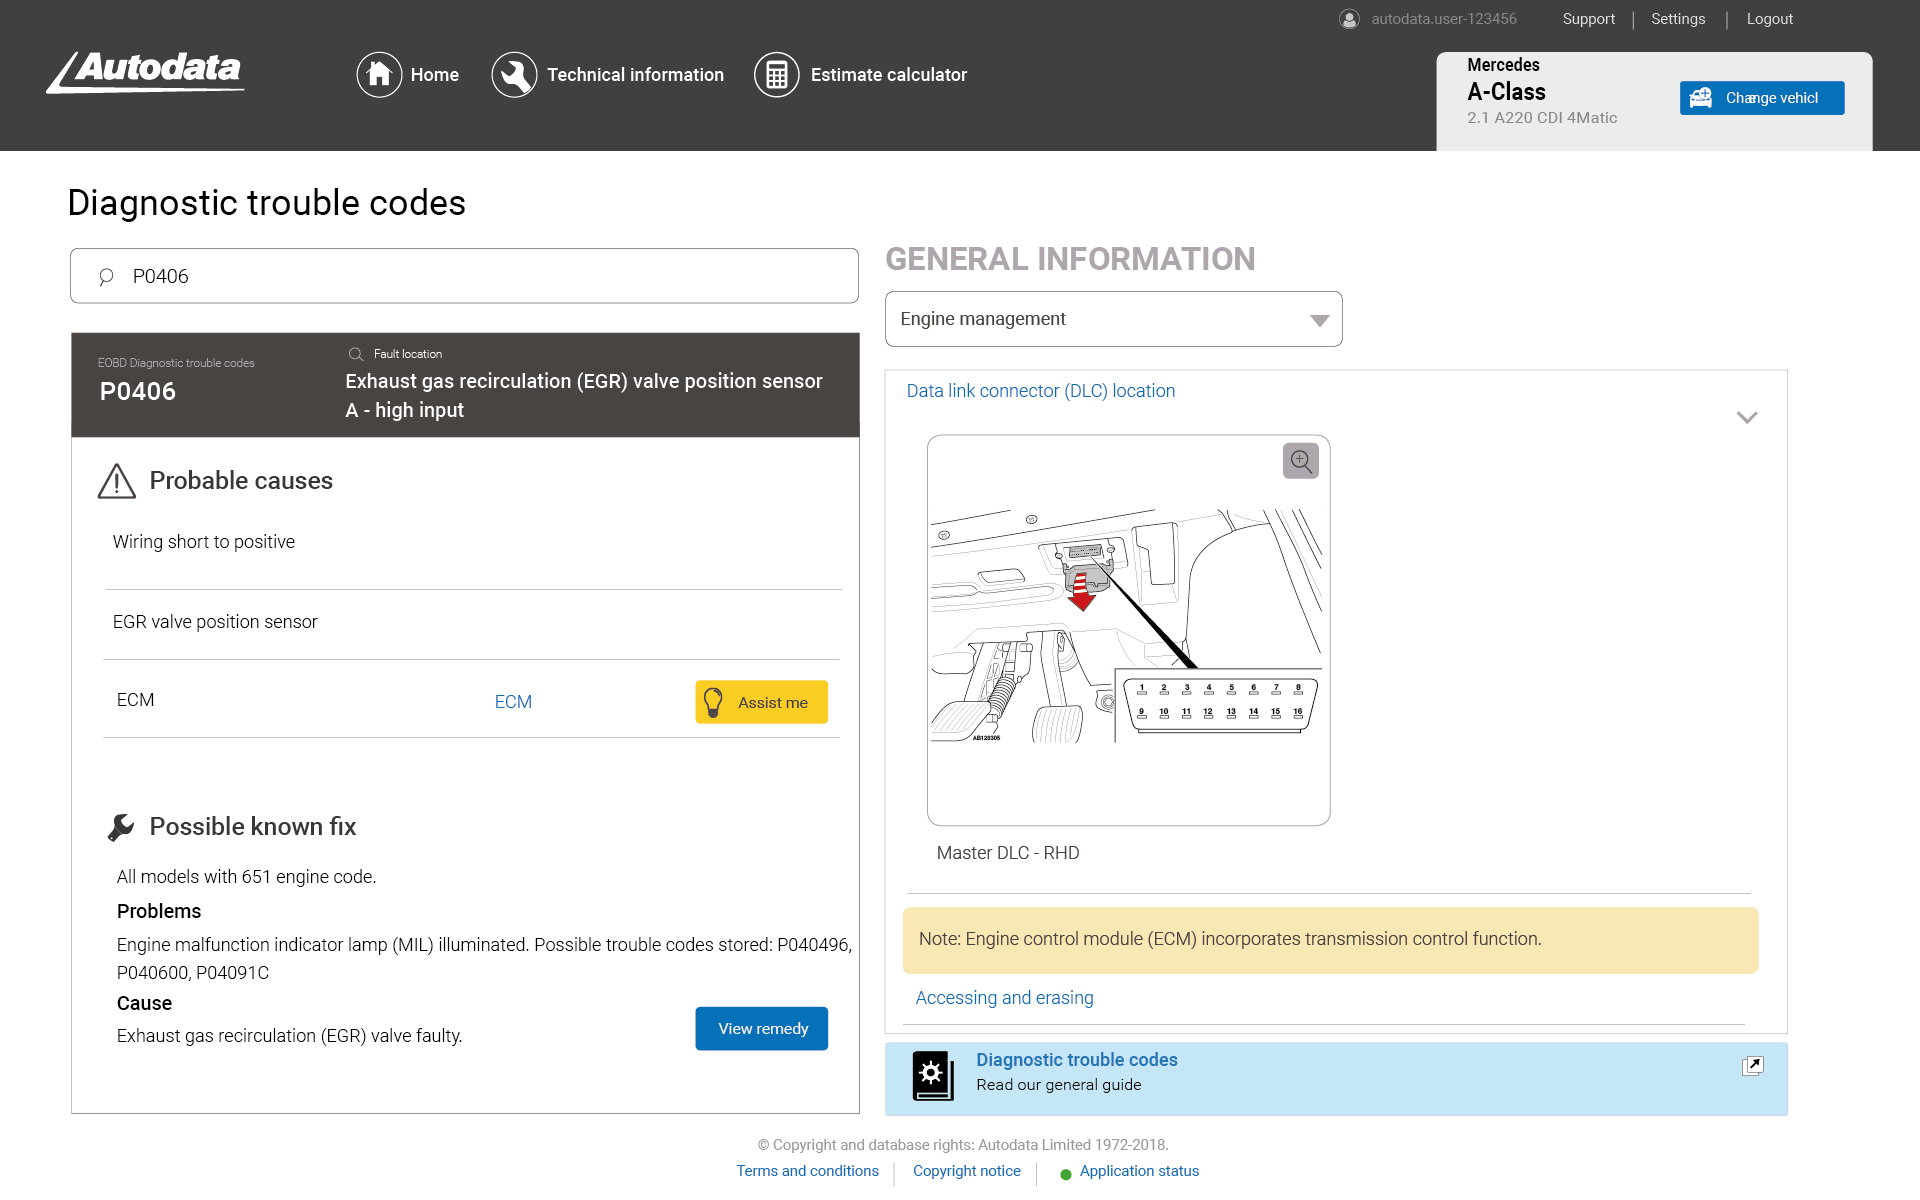Click the Home icon in the navigation bar

(379, 74)
